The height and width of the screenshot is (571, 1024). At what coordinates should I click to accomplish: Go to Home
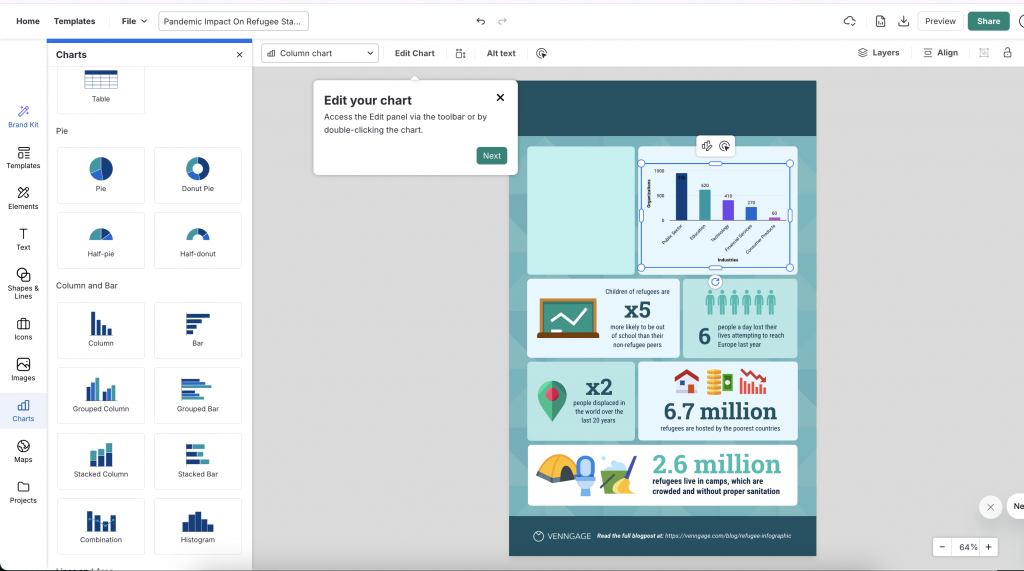coord(27,21)
